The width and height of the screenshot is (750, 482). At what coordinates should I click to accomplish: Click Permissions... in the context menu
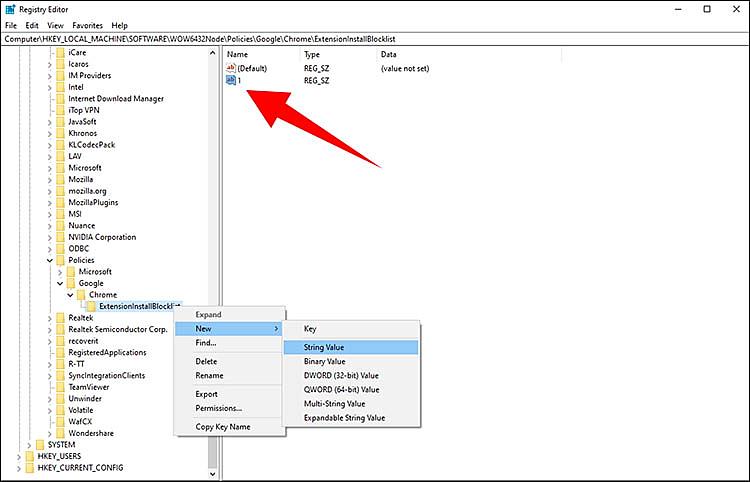[229, 408]
